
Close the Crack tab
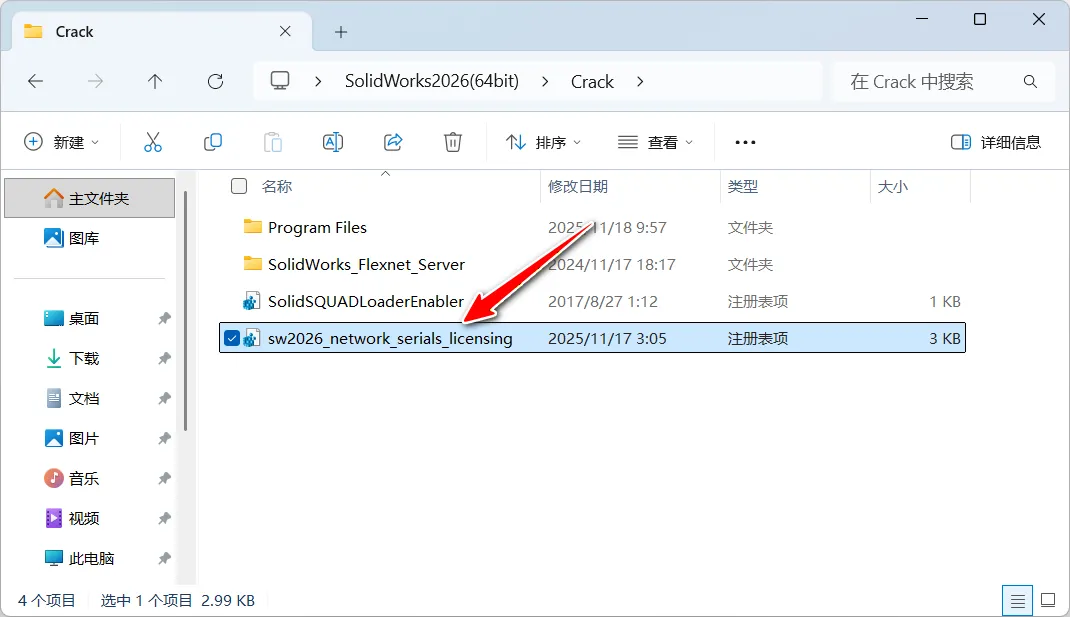point(285,31)
